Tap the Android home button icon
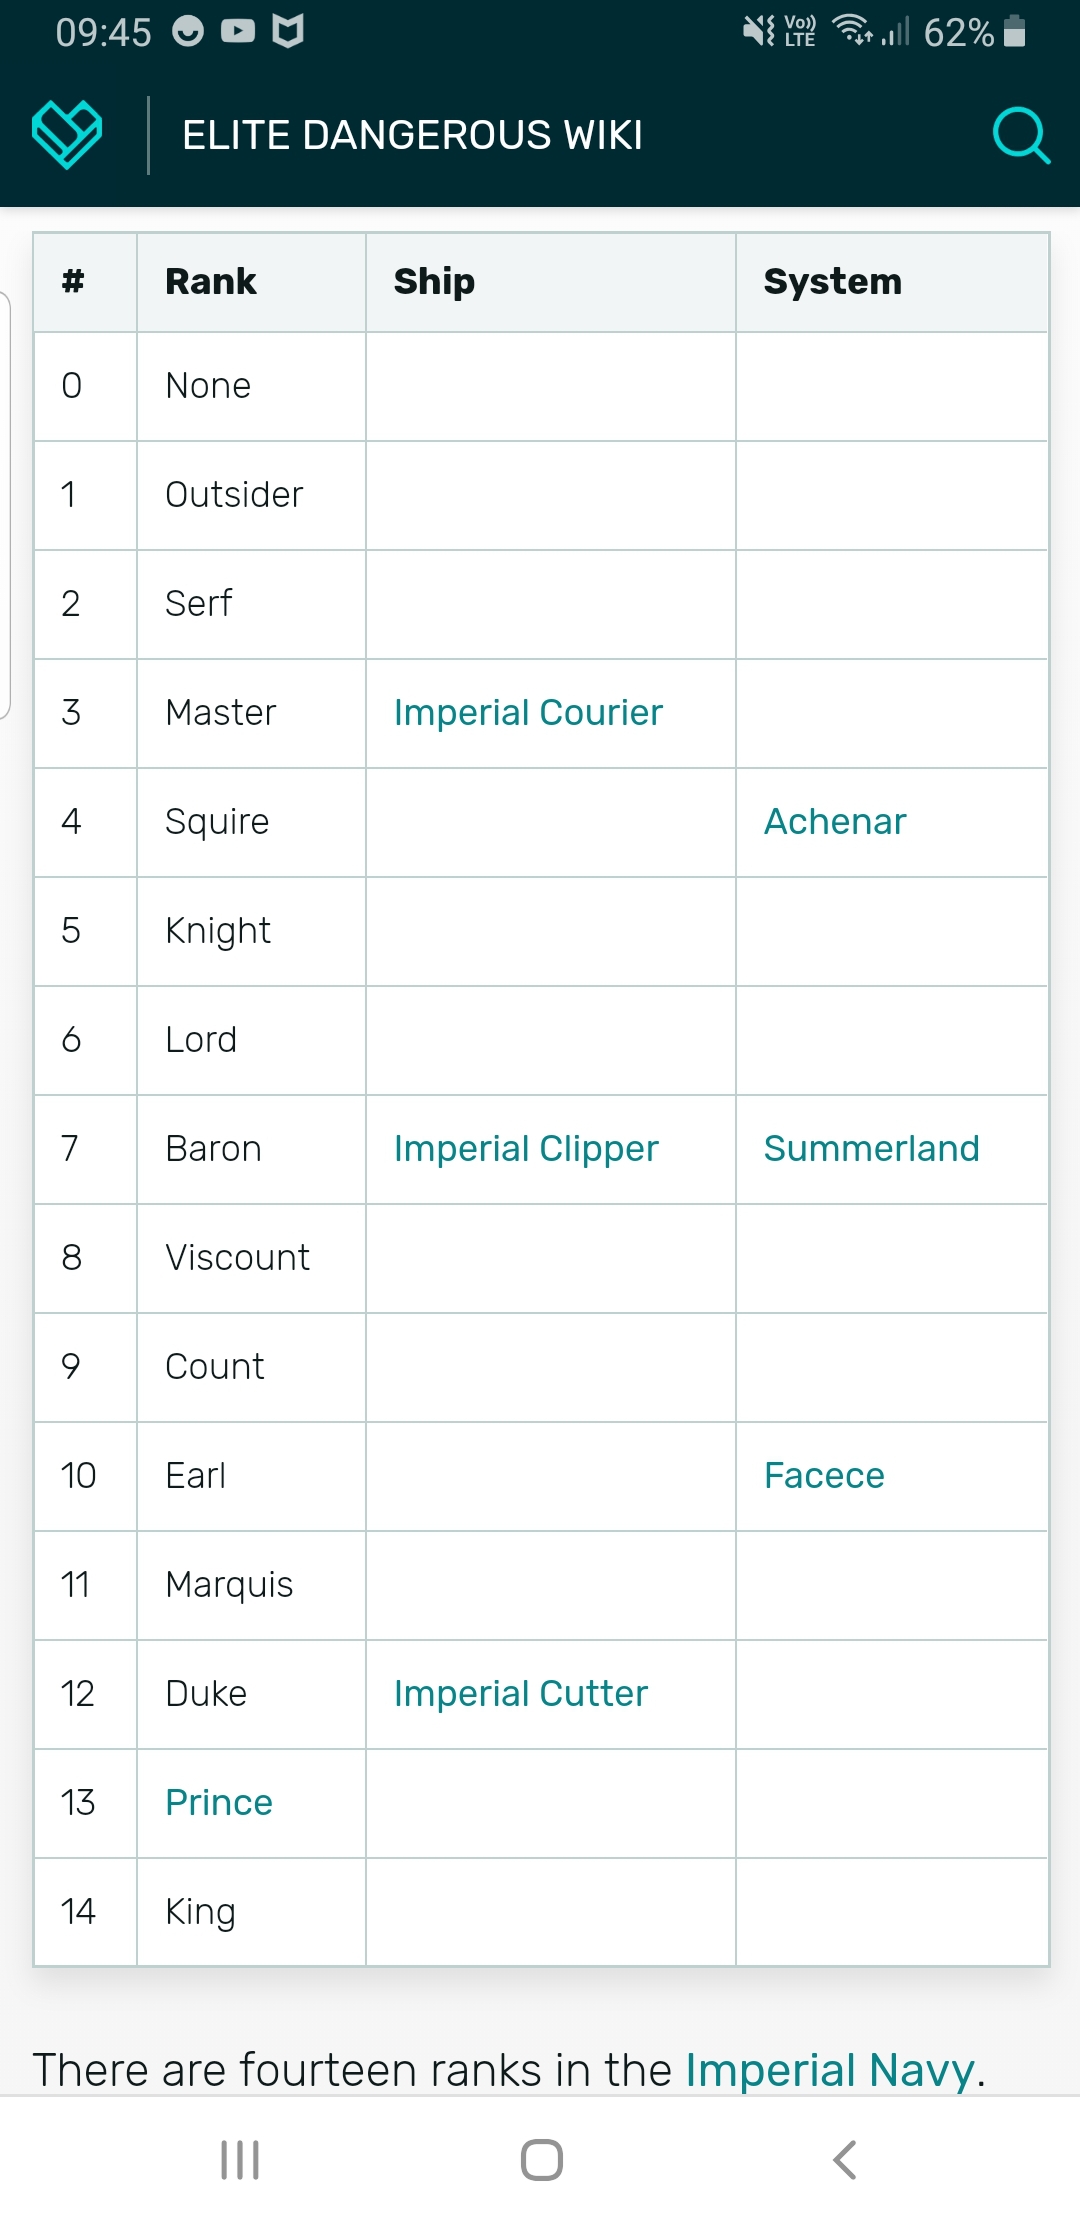The height and width of the screenshot is (2220, 1080). click(541, 2159)
